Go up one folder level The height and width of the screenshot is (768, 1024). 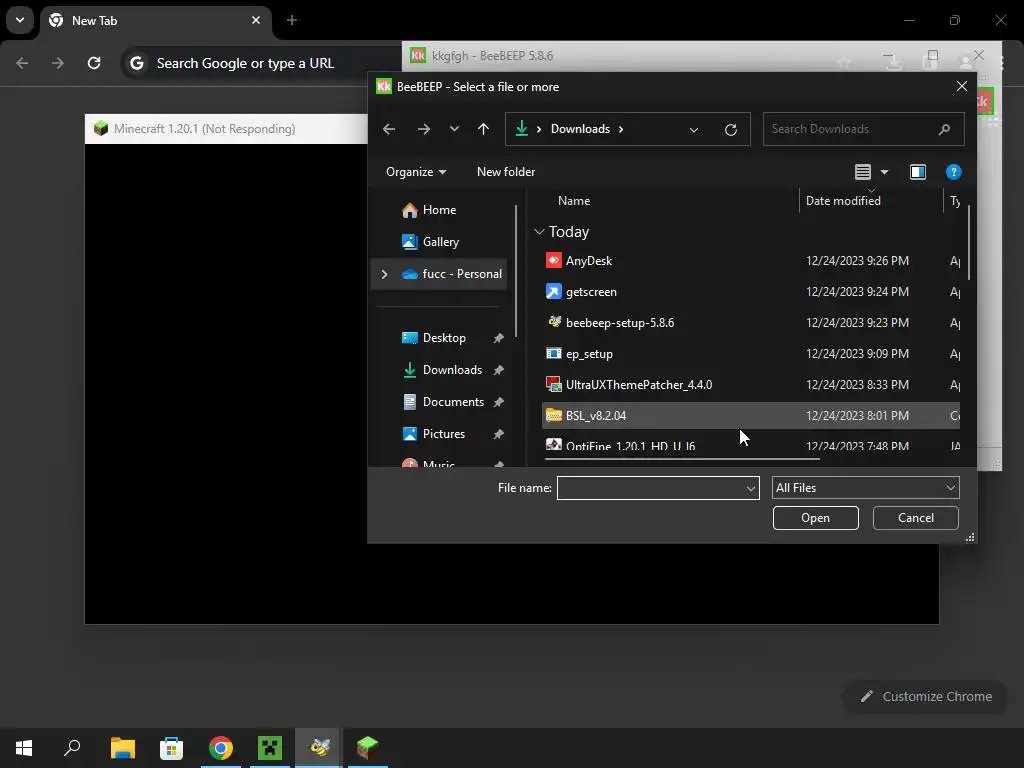[483, 129]
